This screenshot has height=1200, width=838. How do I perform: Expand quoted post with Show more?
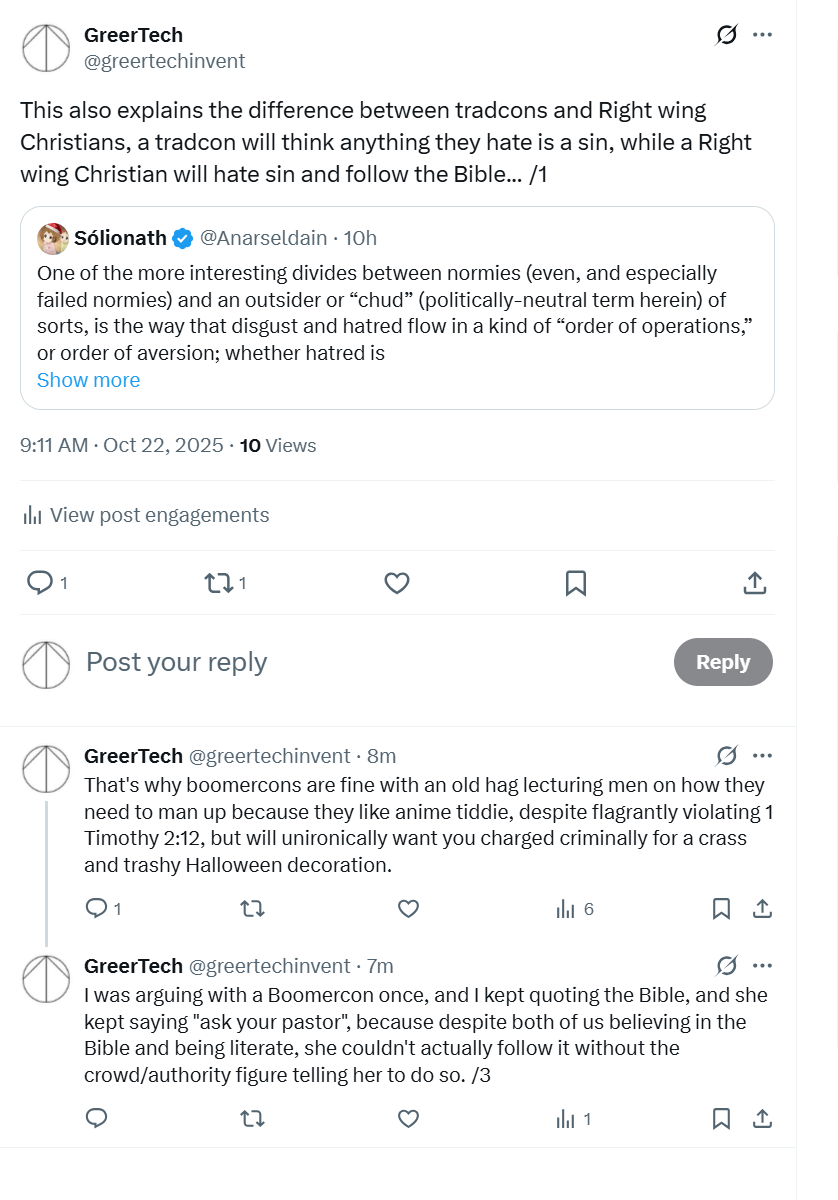pyautogui.click(x=88, y=380)
